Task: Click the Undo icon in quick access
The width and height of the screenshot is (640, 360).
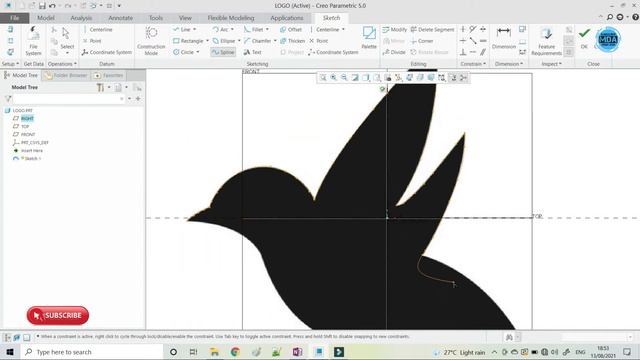Action: (x=52, y=6)
